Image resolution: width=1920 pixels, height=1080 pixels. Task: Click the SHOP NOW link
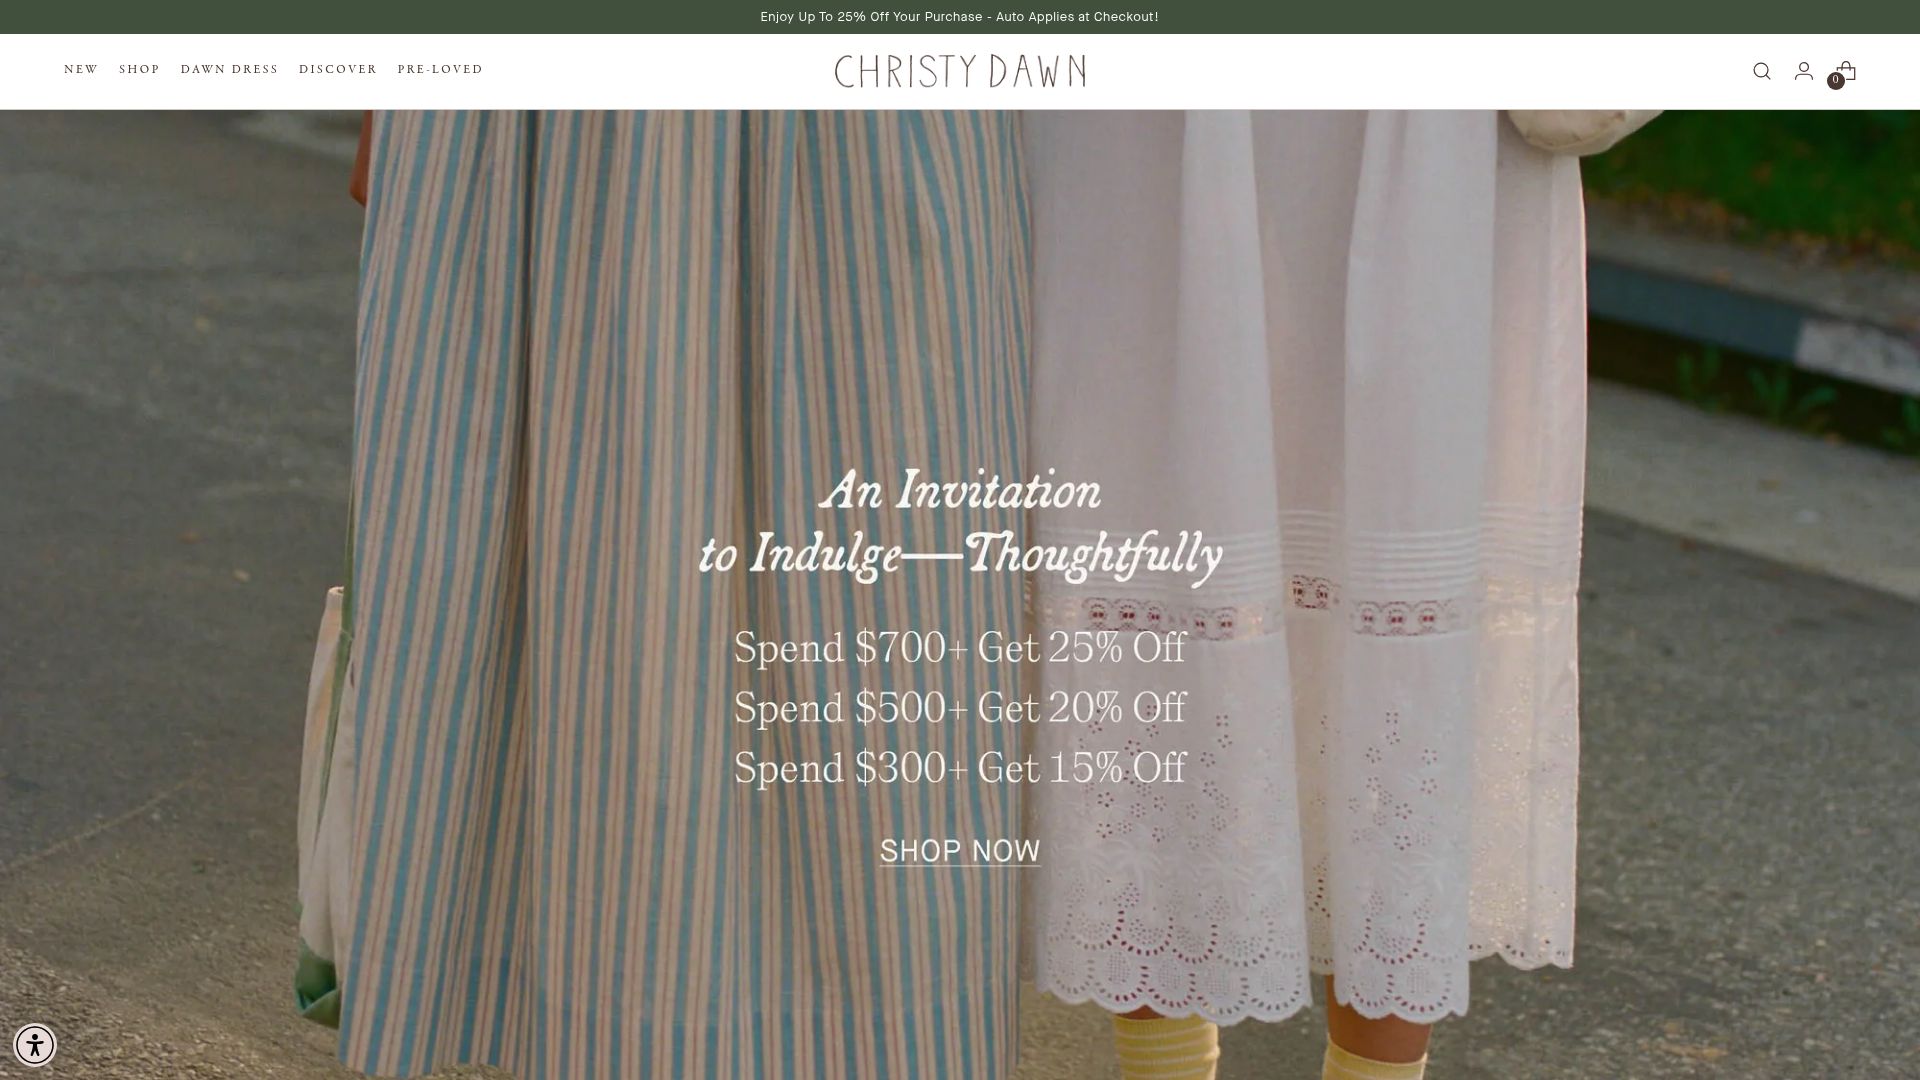(x=959, y=851)
